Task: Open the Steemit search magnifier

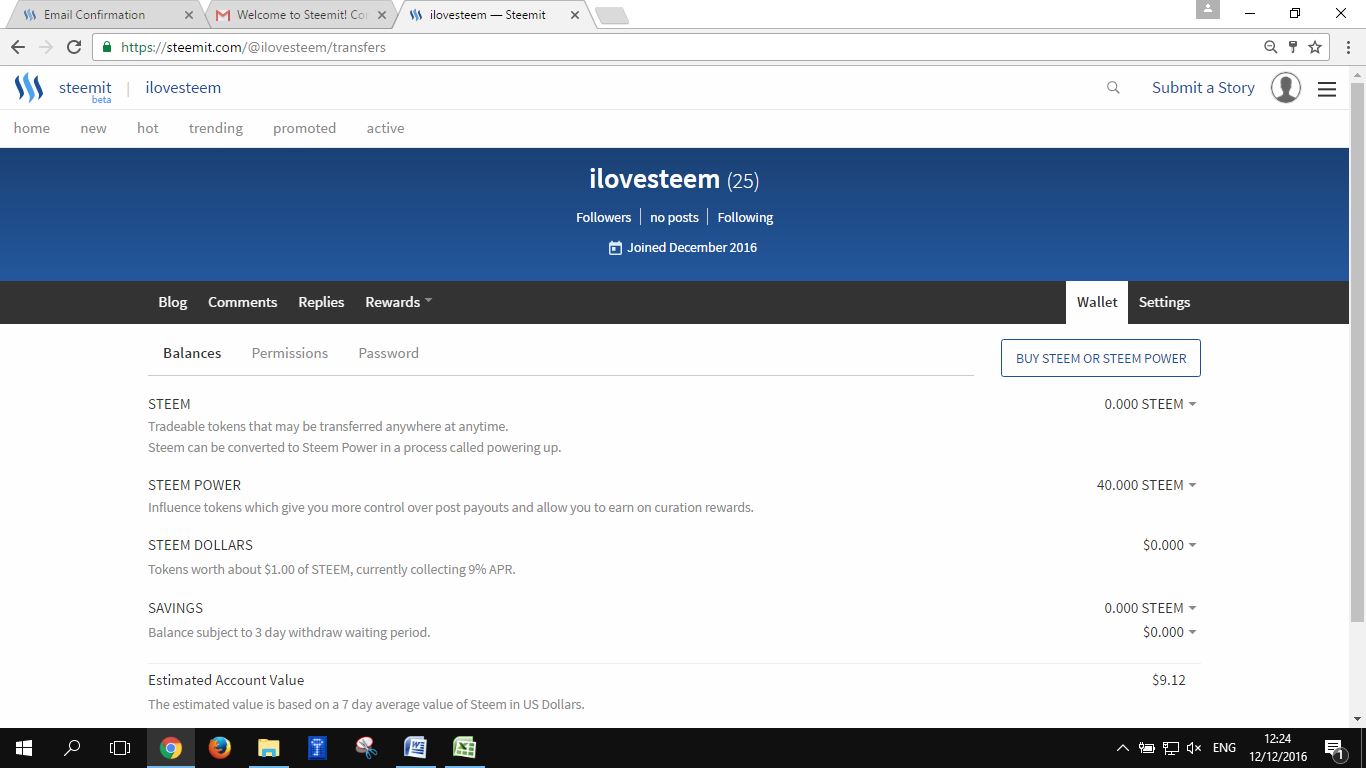Action: [x=1113, y=88]
